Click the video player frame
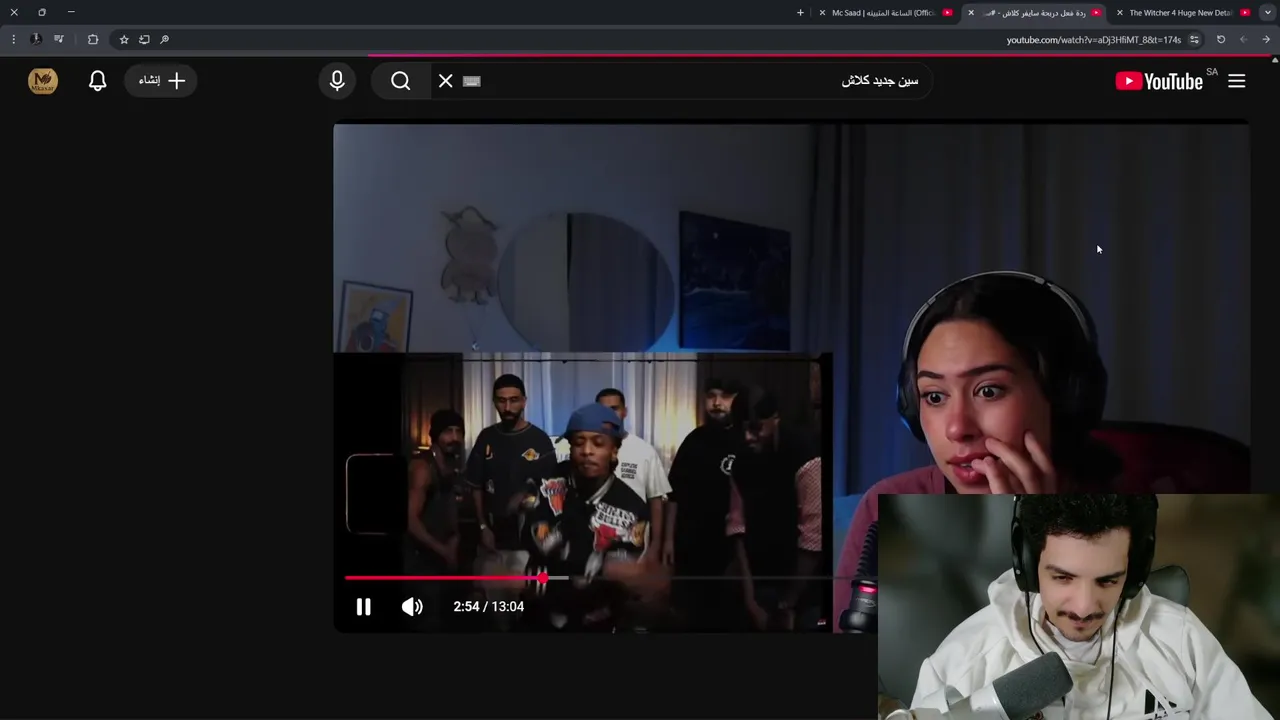This screenshot has width=1280, height=720. pos(790,378)
